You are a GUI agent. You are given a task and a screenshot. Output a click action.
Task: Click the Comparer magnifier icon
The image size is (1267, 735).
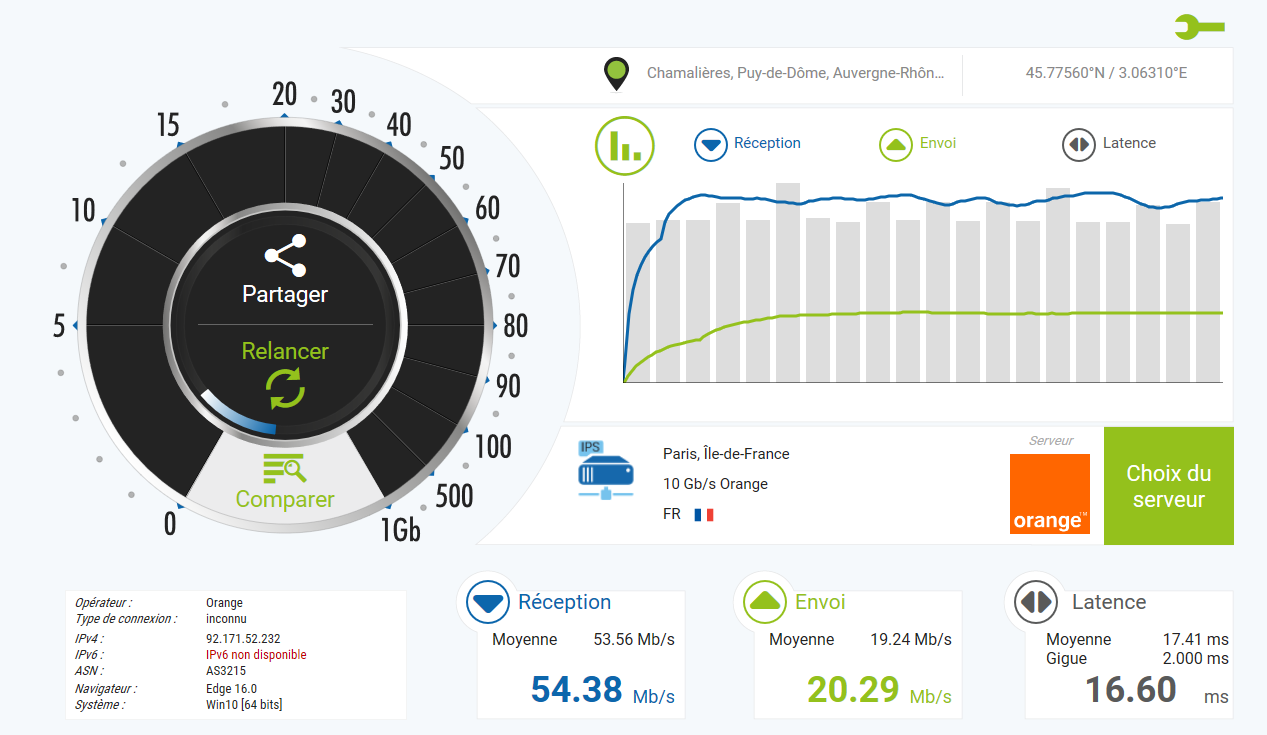[x=285, y=467]
